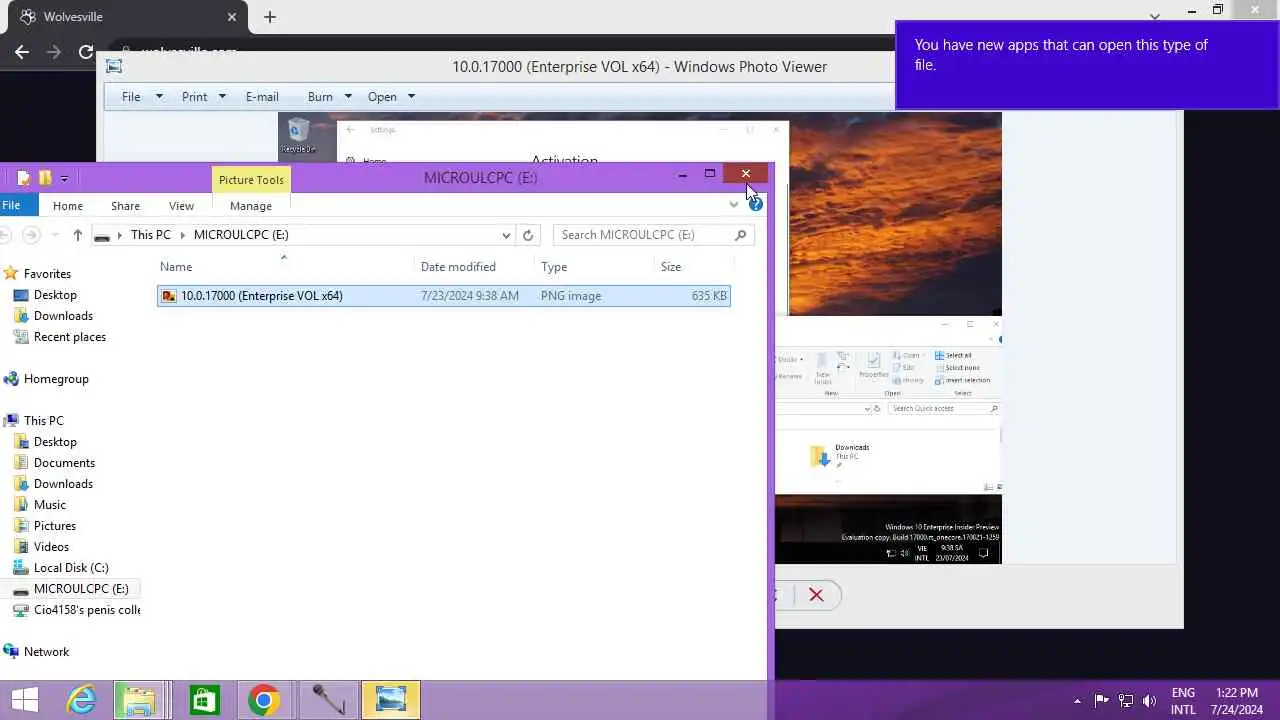Open the Manage tab under Picture Tools
The width and height of the screenshot is (1280, 720).
click(x=251, y=206)
